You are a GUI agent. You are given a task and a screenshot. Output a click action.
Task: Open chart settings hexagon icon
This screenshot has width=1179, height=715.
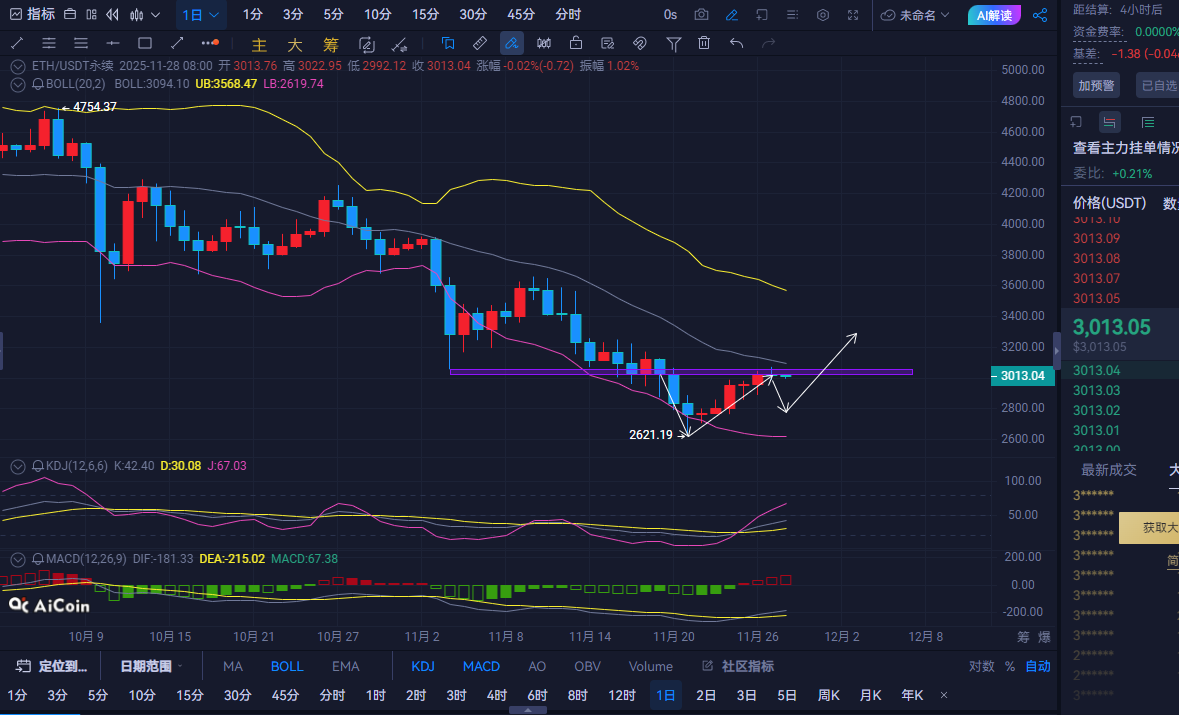(x=823, y=15)
